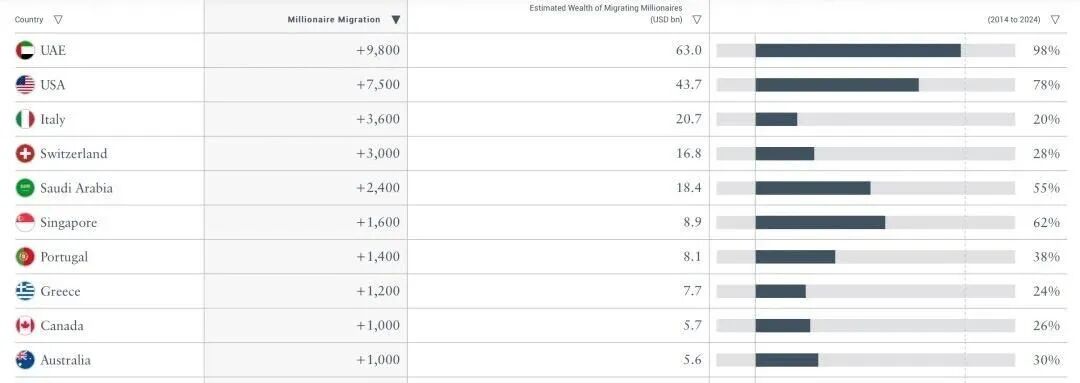Click the Canada flag icon

pos(25,326)
